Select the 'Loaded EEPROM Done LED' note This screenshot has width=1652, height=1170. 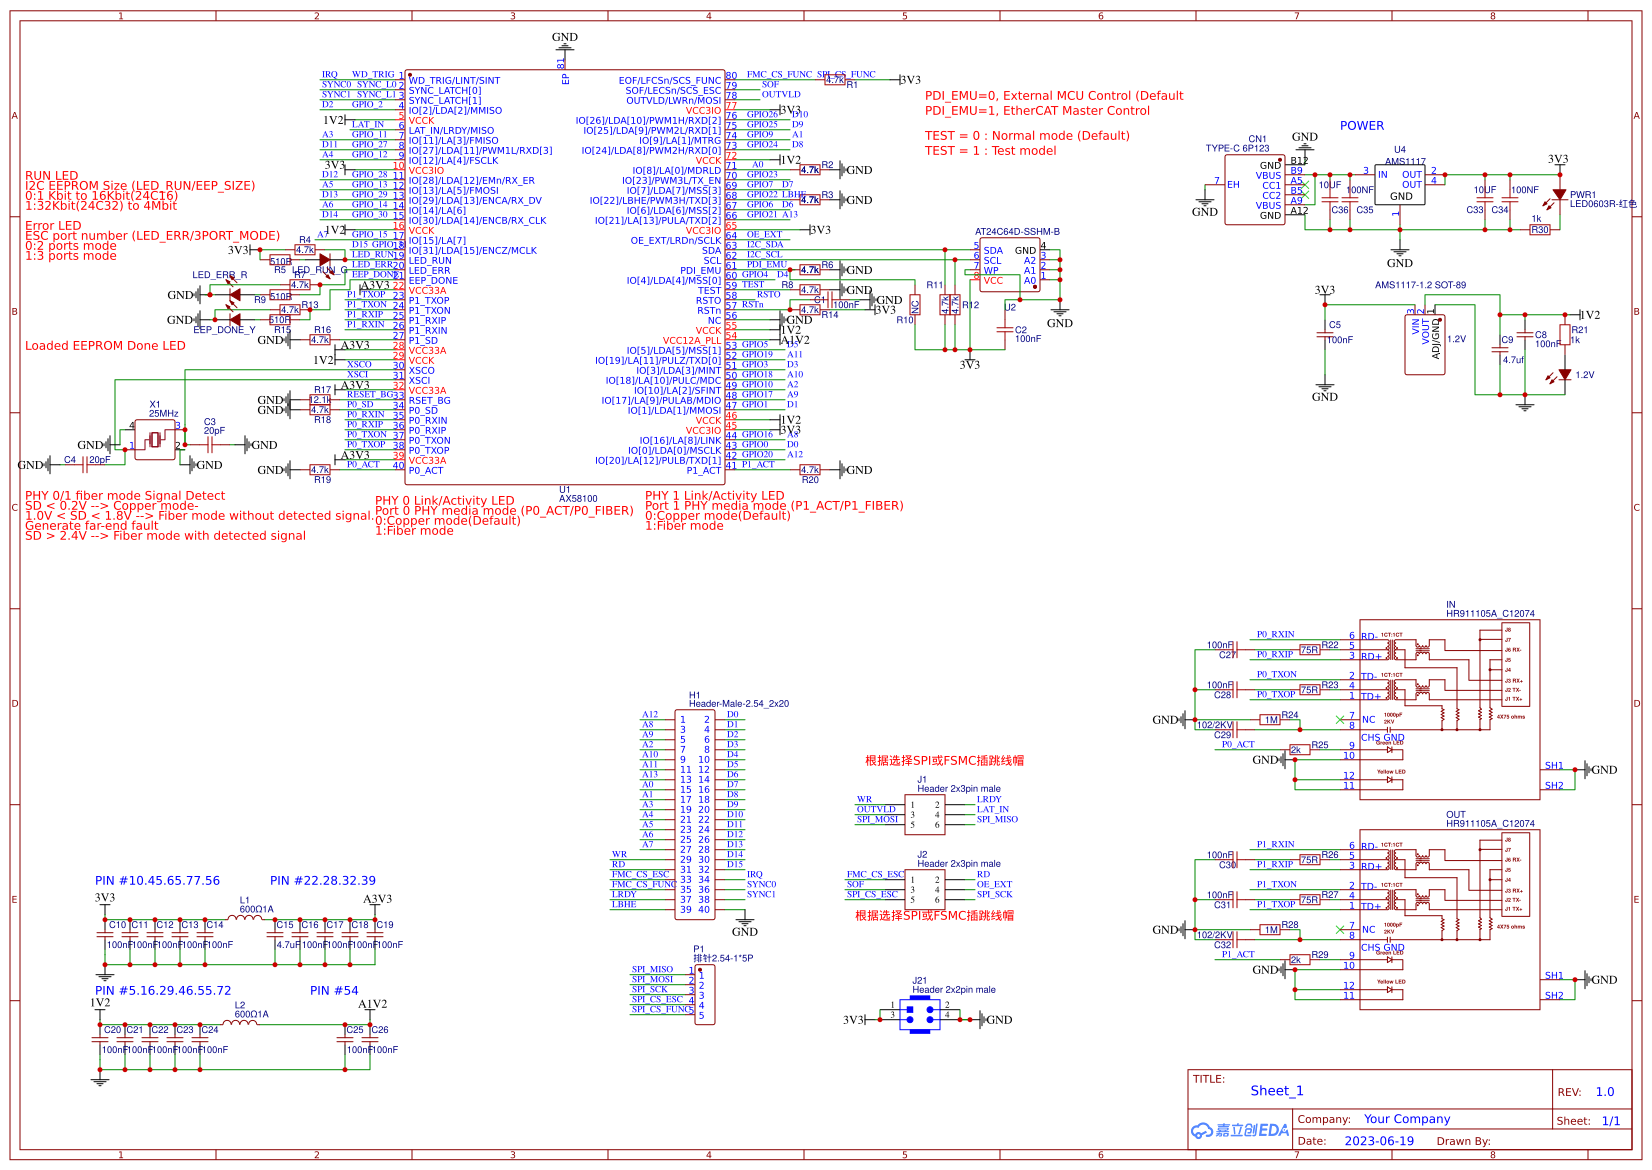[105, 346]
